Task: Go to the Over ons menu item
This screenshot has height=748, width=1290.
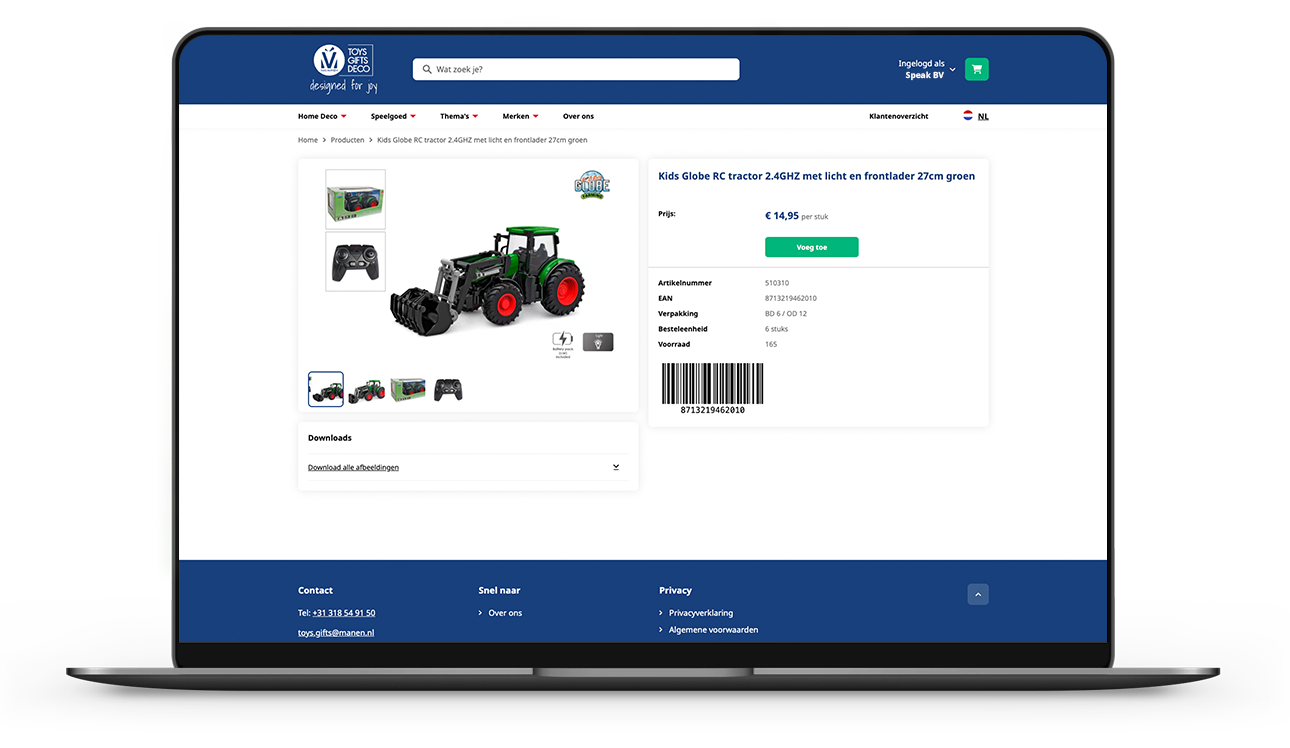Action: tap(578, 116)
